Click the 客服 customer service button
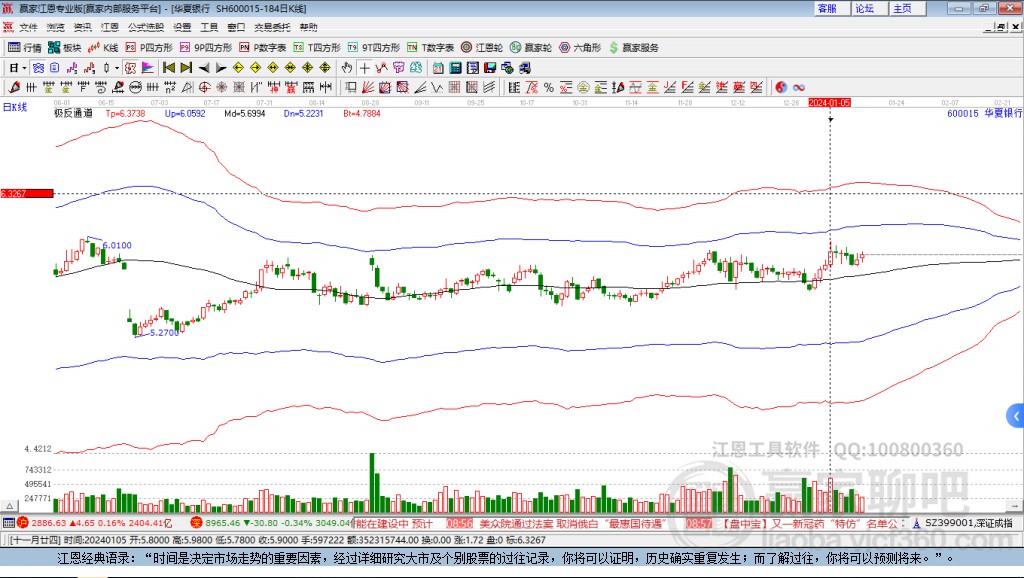This screenshot has height=578, width=1024. click(827, 8)
